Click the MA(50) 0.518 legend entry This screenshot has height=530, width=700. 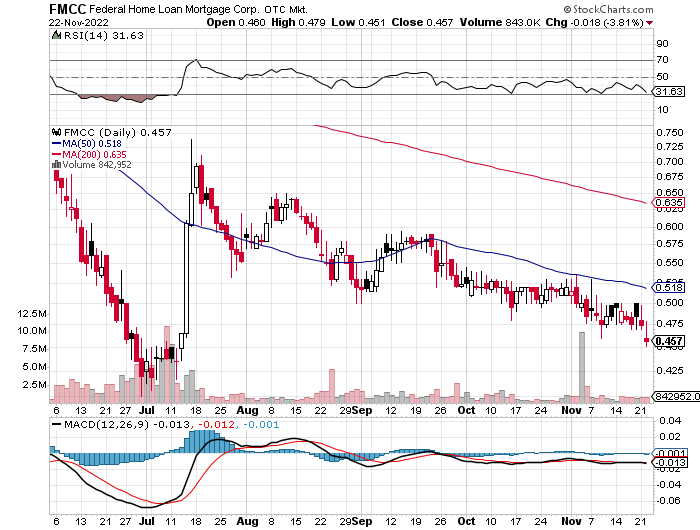click(92, 144)
